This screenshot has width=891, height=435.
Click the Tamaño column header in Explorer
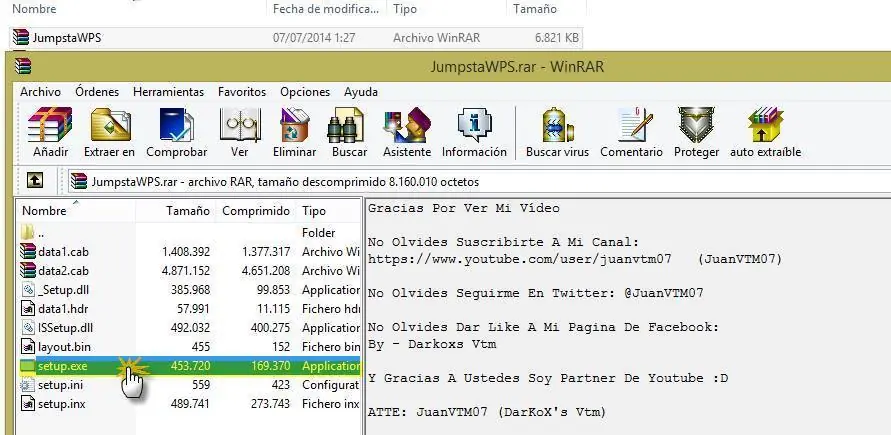coord(535,9)
